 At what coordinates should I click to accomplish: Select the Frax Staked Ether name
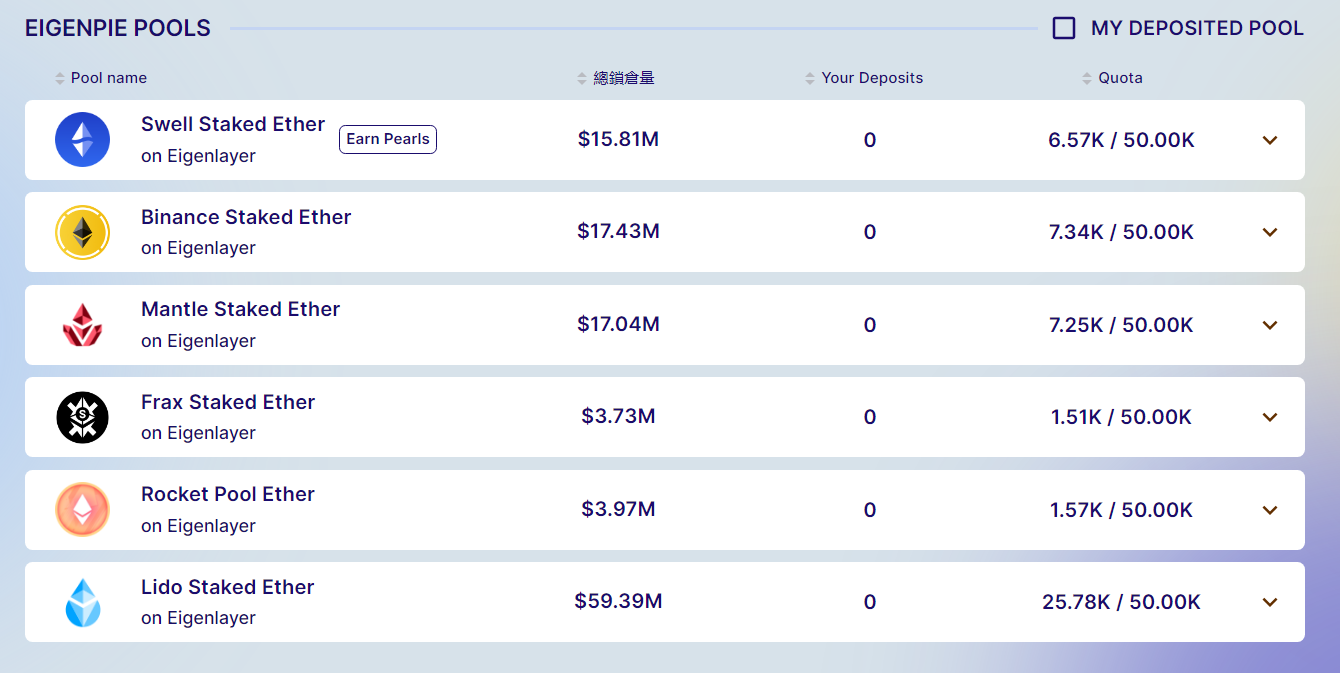[x=228, y=402]
